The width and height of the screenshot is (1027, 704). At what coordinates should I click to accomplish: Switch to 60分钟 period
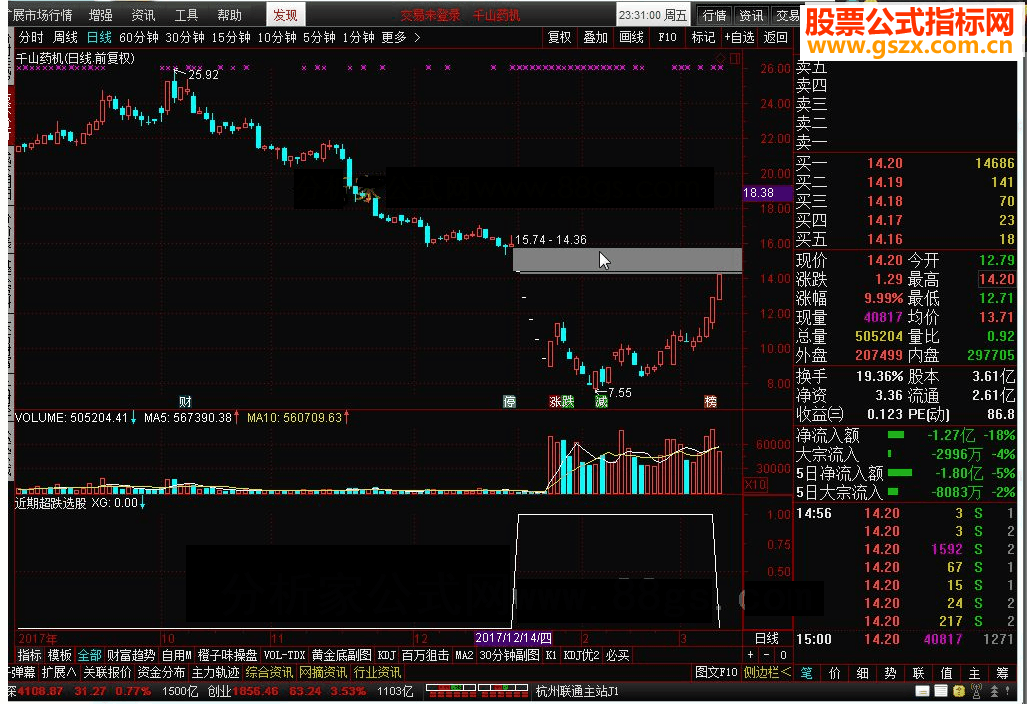pyautogui.click(x=139, y=37)
